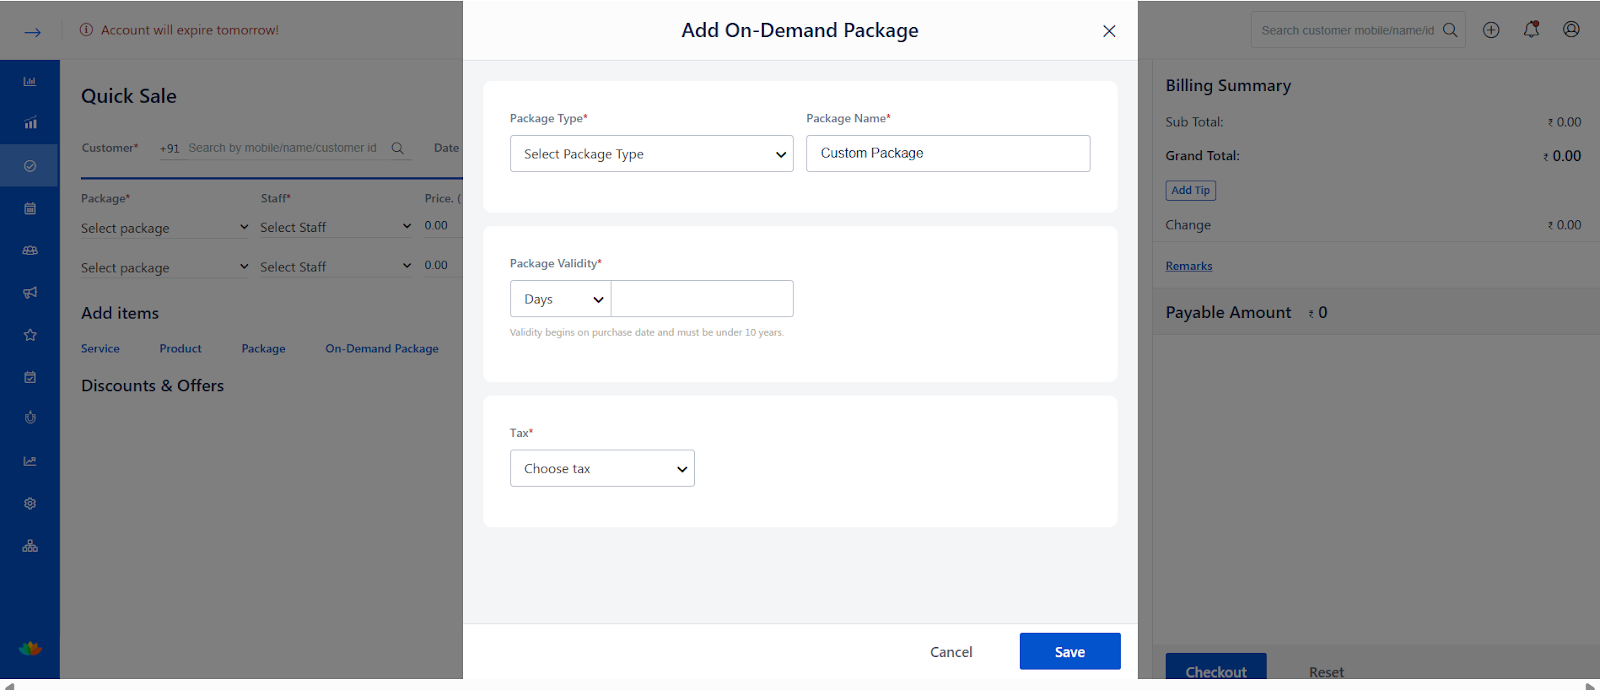The width and height of the screenshot is (1600, 690).
Task: Open the first Select package dropdown
Action: pyautogui.click(x=165, y=228)
